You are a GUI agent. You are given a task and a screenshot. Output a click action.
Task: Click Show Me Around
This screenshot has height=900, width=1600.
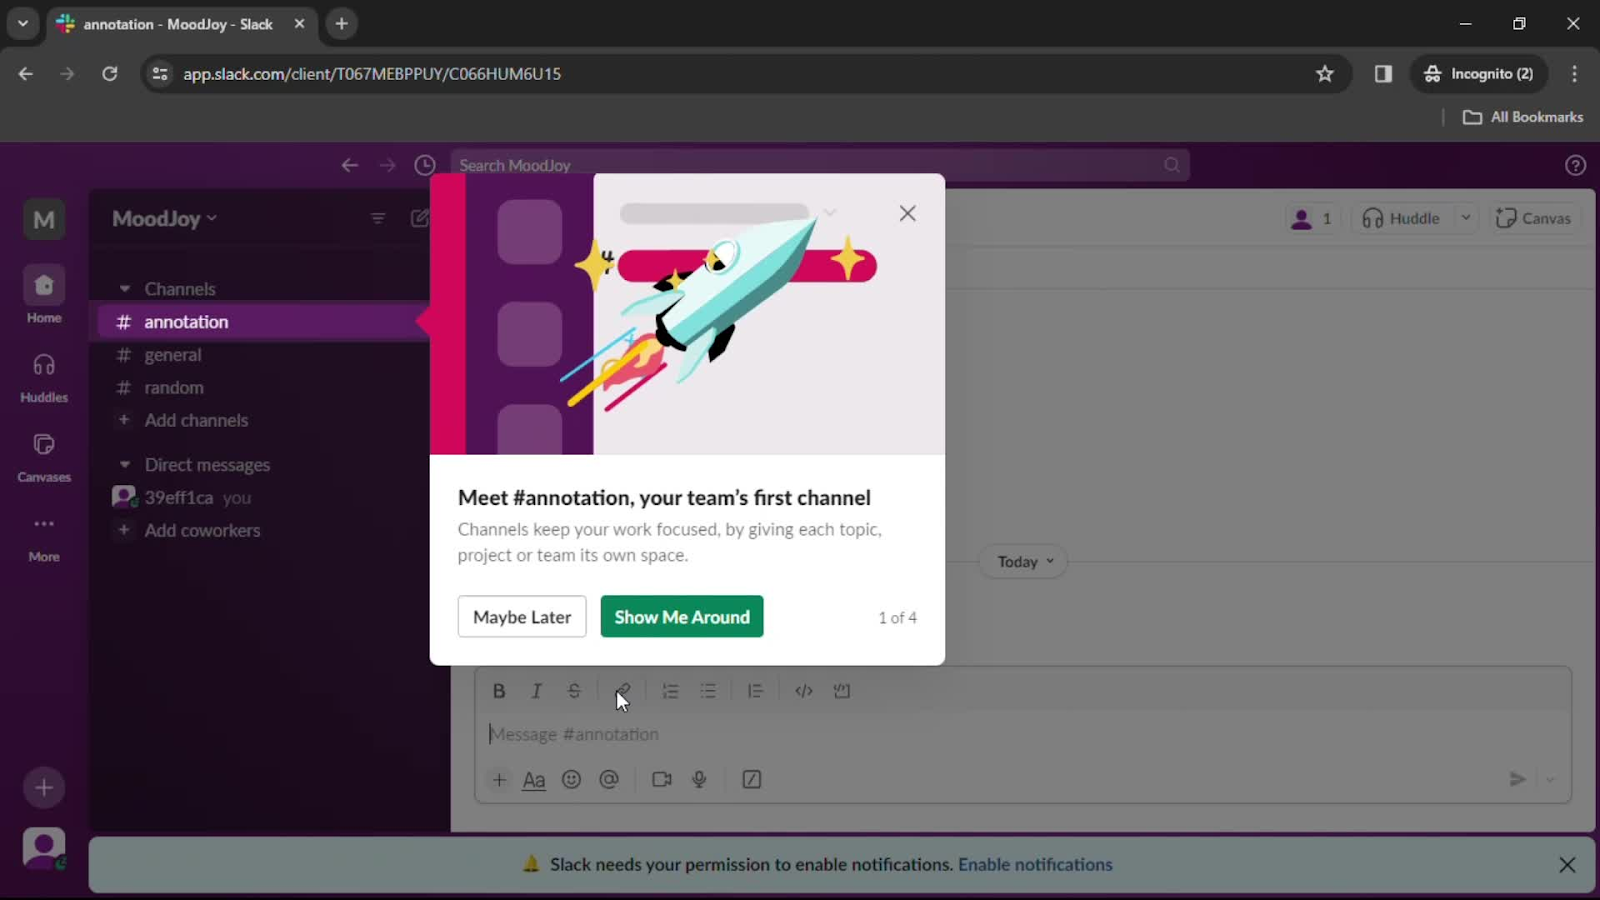pos(682,617)
